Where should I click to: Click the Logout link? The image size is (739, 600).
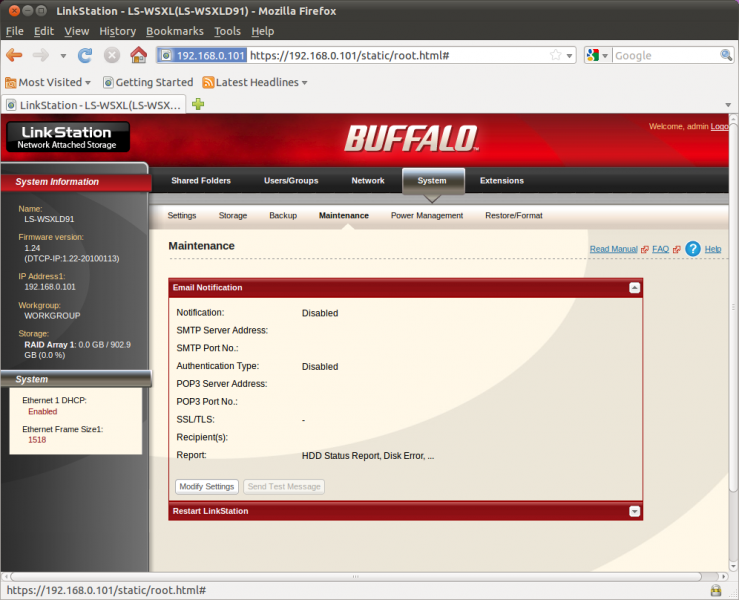720,126
